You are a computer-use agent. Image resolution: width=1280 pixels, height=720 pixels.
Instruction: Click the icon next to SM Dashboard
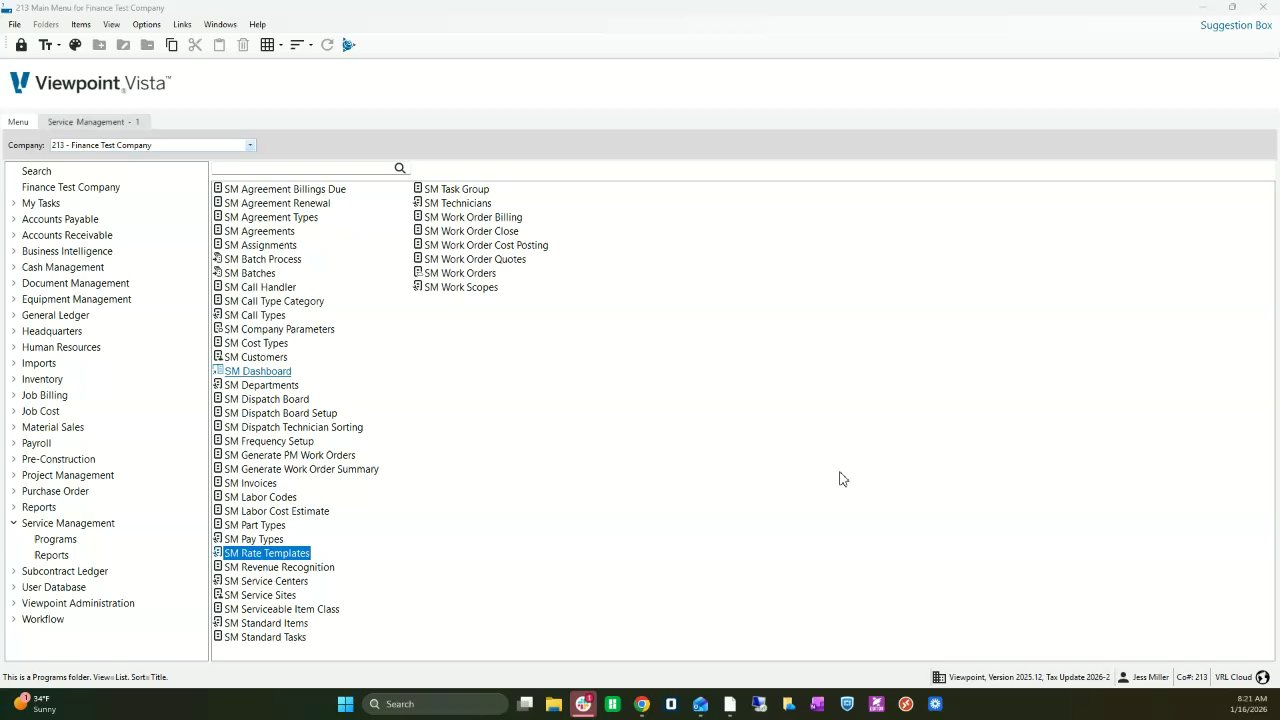218,371
